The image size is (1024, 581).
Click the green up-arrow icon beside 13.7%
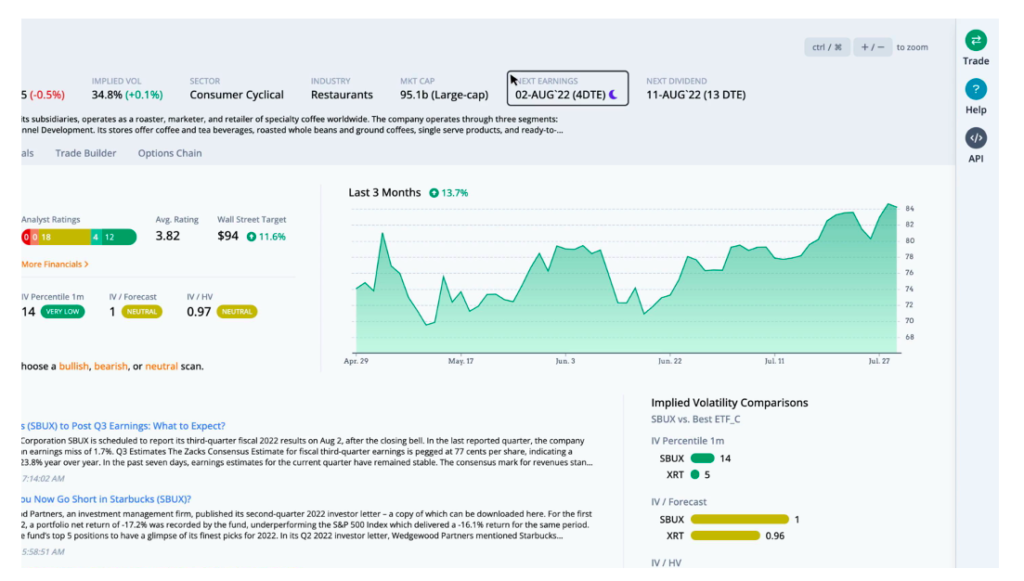coord(434,193)
